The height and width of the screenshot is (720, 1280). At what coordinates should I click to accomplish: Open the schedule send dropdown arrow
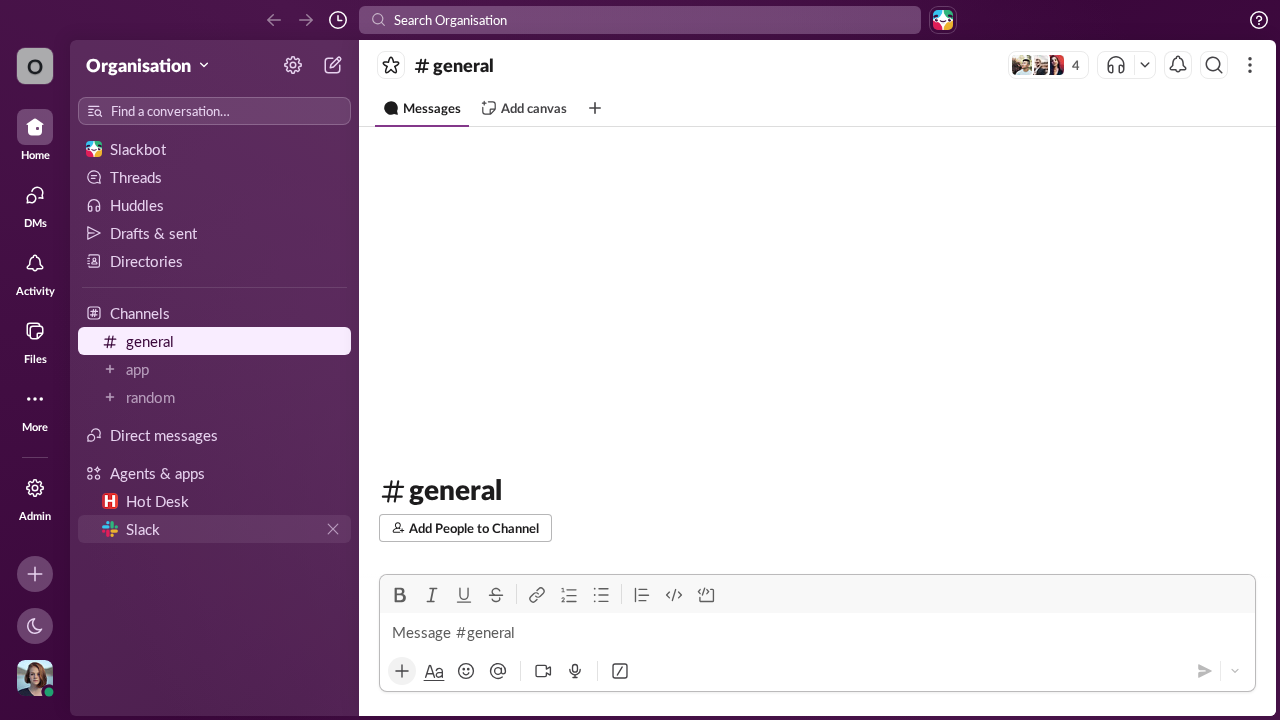(1235, 671)
